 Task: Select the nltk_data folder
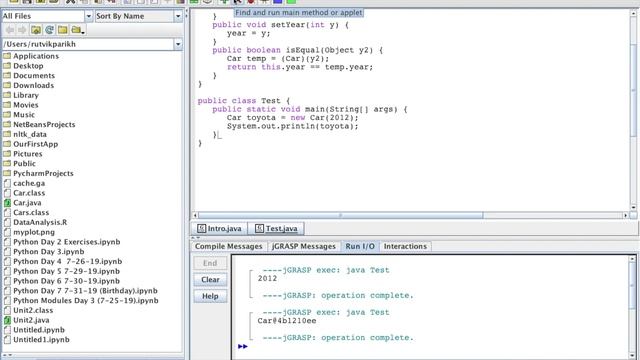coord(30,134)
